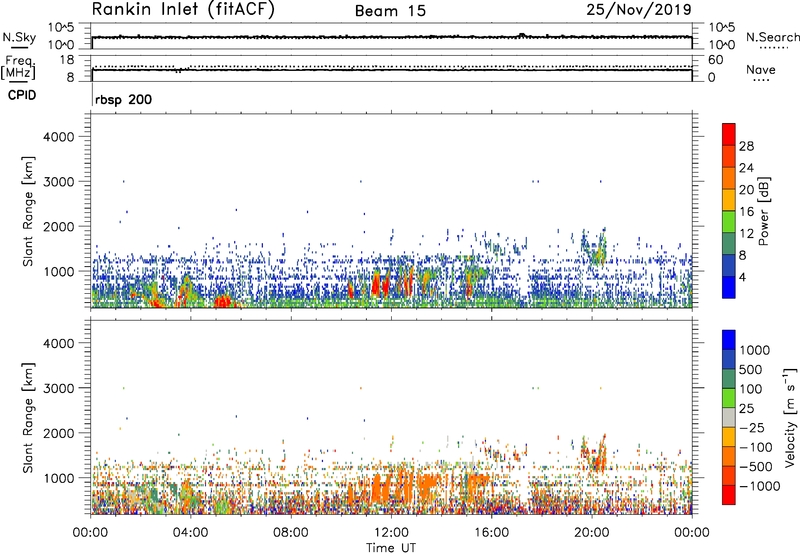Screen dimensions: 800x554
Task: Click the '16' tick label on the power colorbar
Action: tap(746, 212)
